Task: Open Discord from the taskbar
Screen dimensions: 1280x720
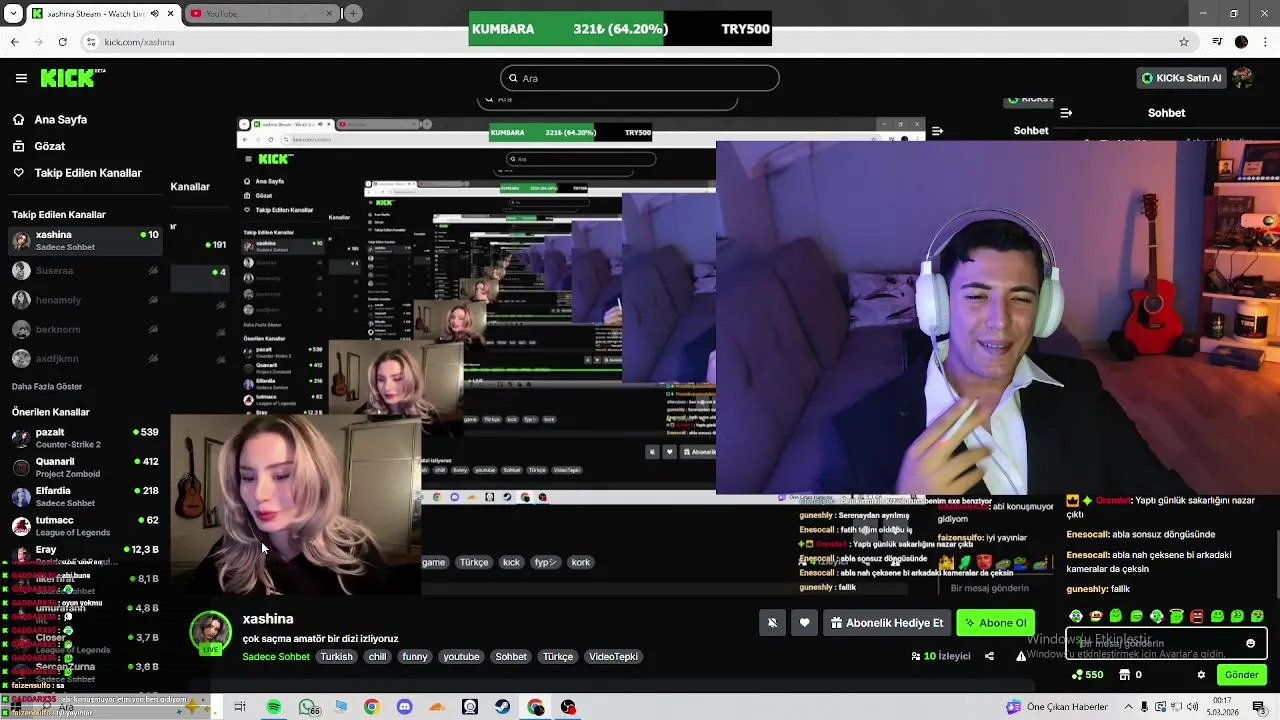Action: coord(404,707)
